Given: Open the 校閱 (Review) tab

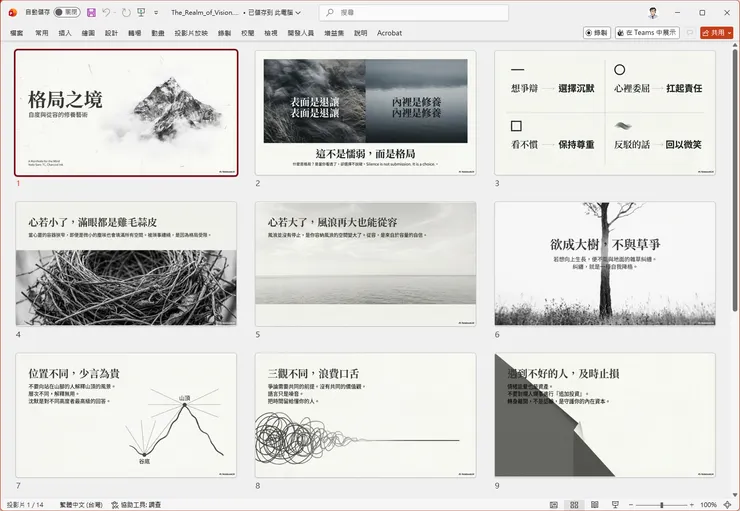Looking at the screenshot, I should click(248, 33).
